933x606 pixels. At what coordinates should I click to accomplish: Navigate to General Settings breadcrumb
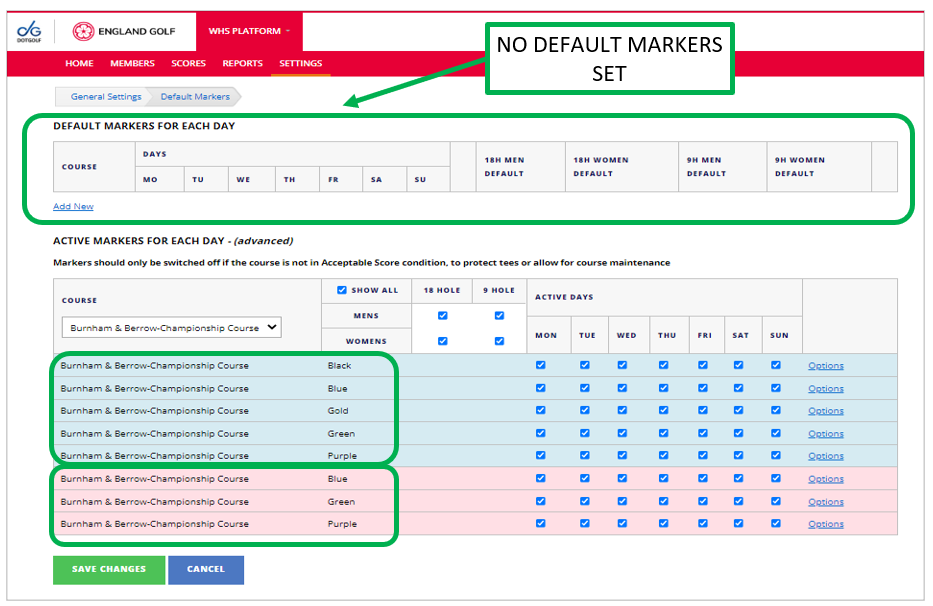coord(106,96)
